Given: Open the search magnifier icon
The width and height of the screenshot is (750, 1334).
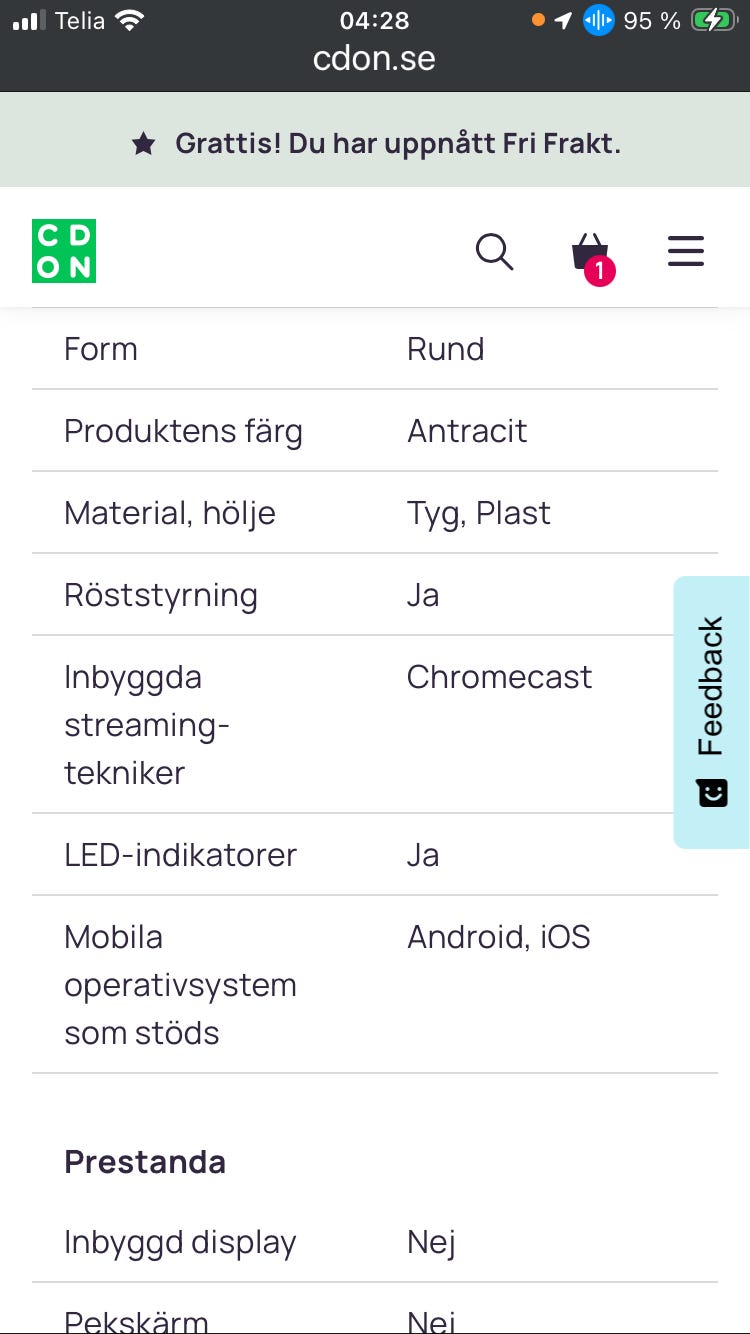Looking at the screenshot, I should 494,252.
